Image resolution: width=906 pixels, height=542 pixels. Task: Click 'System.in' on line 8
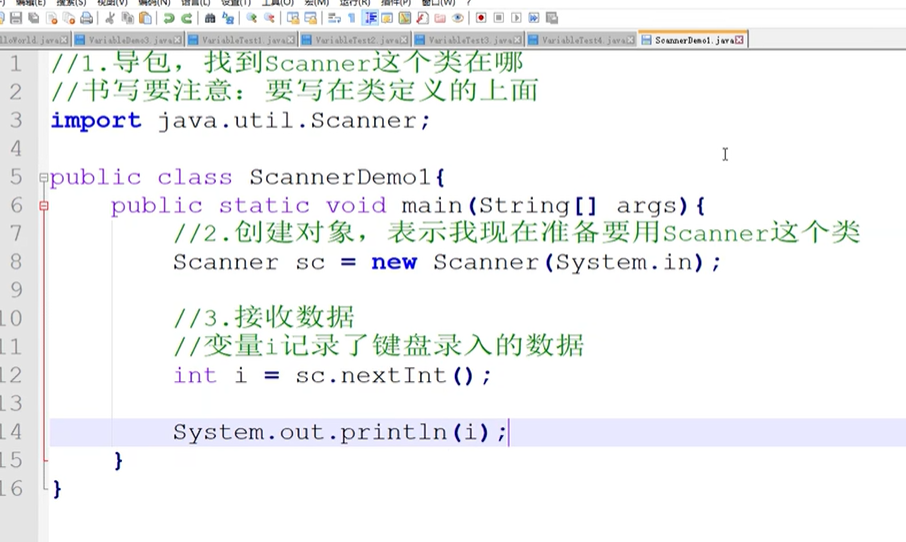(x=624, y=262)
